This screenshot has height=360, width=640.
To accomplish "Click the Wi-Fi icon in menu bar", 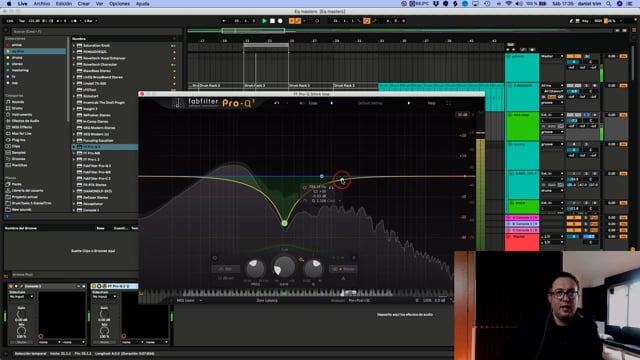I will click(509, 4).
